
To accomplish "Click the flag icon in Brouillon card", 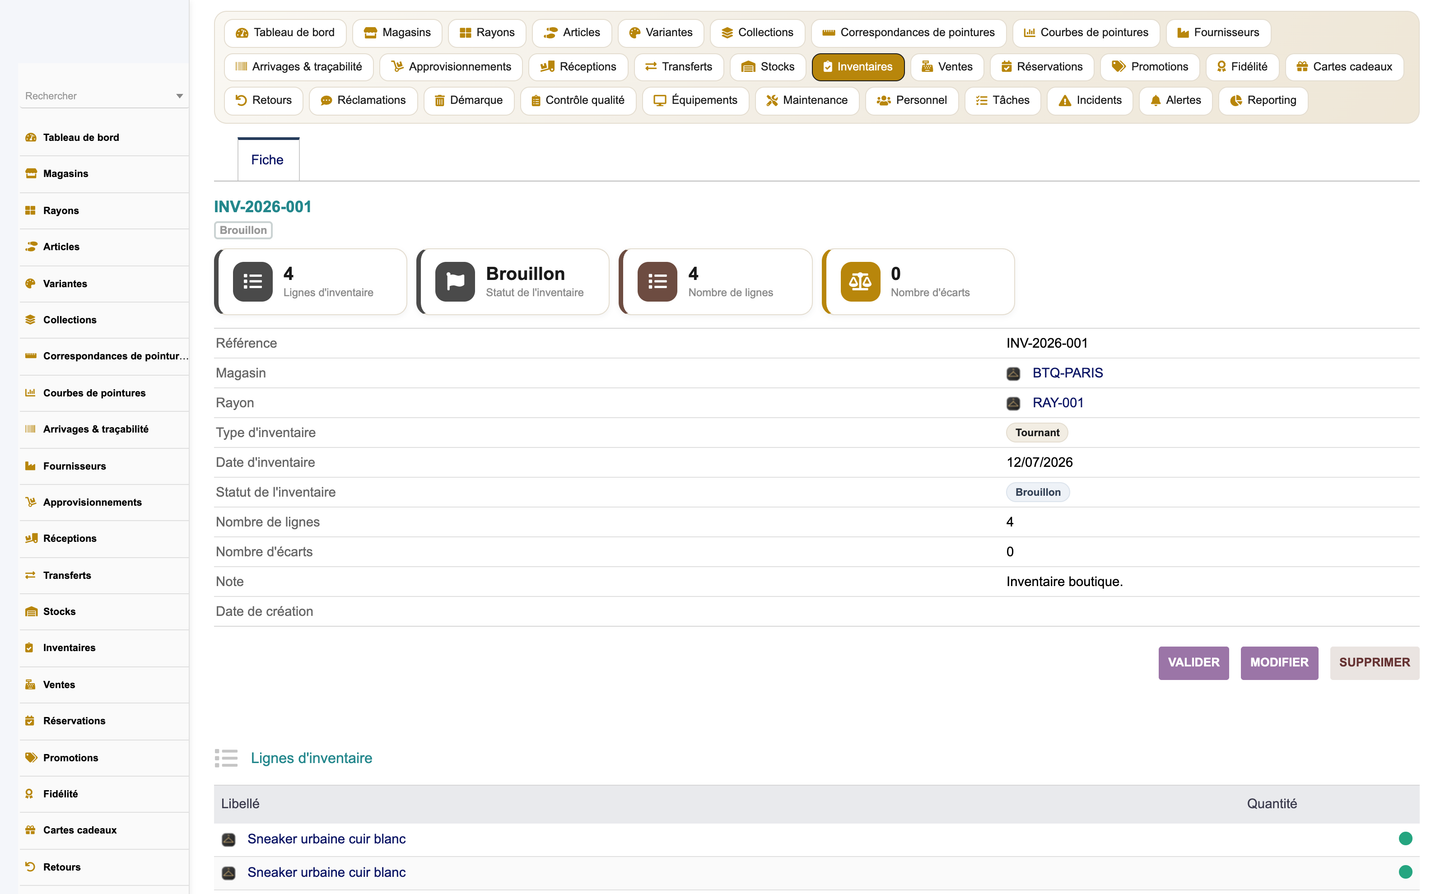I will click(455, 282).
